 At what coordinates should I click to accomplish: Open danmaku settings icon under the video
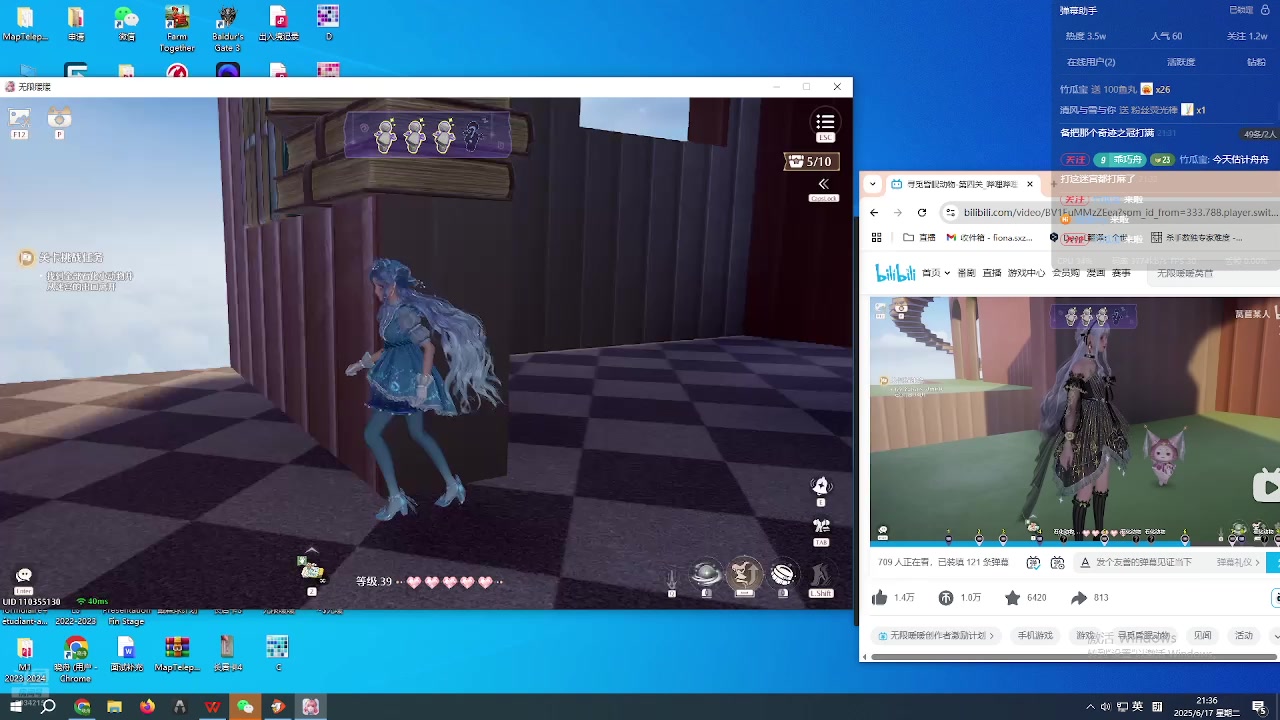pyautogui.click(x=1057, y=563)
